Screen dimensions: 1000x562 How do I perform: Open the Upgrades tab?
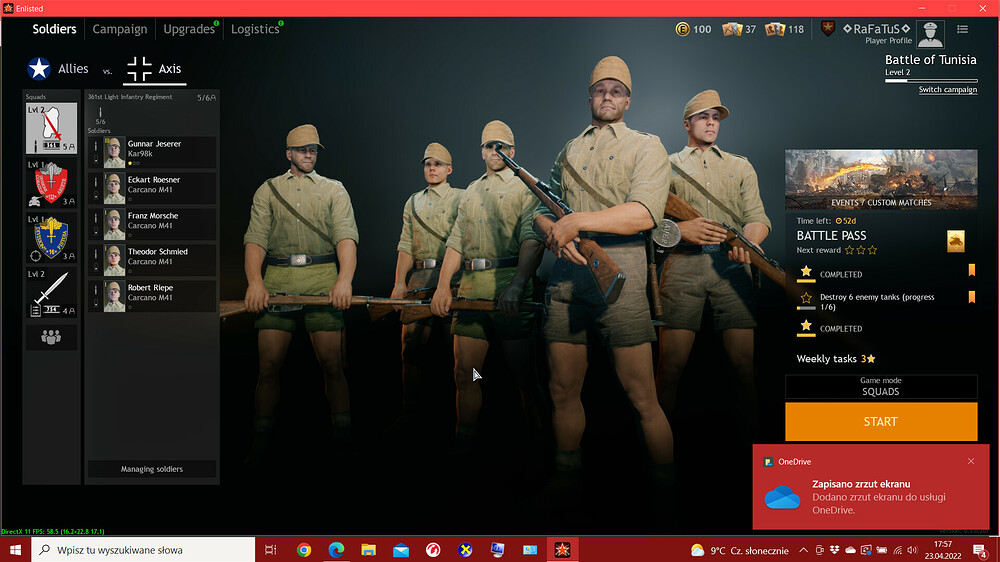pos(189,29)
